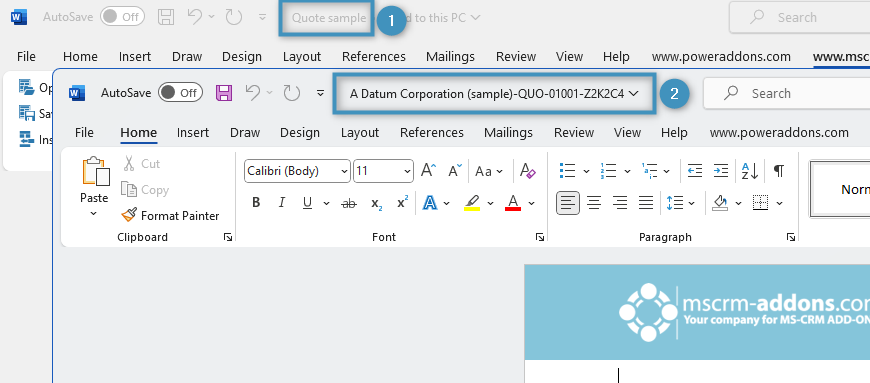Open the Help tab in the back window
870x383 pixels.
[x=616, y=57]
